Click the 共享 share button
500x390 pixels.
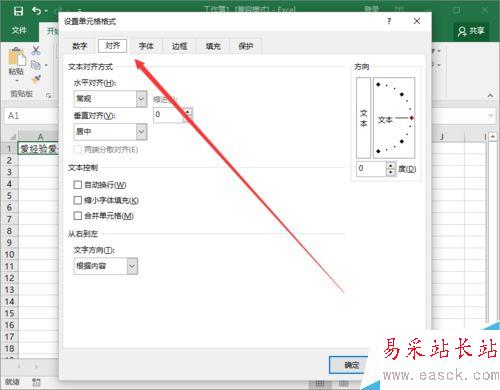click(471, 31)
